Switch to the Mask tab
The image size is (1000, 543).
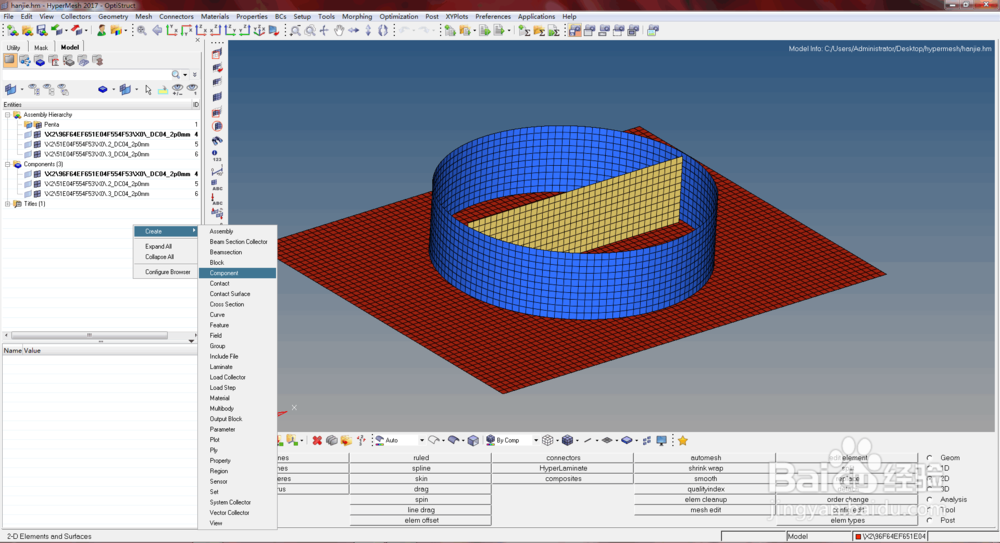point(41,47)
